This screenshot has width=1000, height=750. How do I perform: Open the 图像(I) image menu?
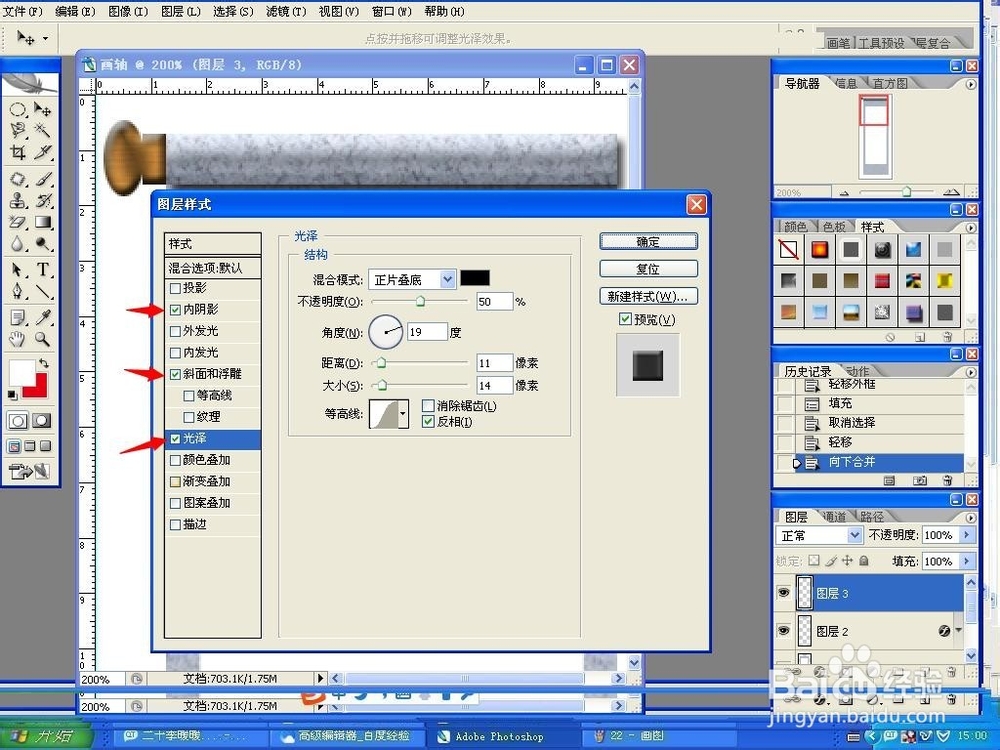tap(128, 11)
